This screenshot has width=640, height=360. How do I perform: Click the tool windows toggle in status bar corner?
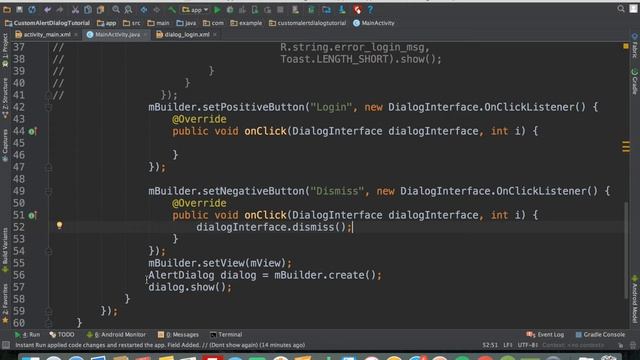pos(6,345)
